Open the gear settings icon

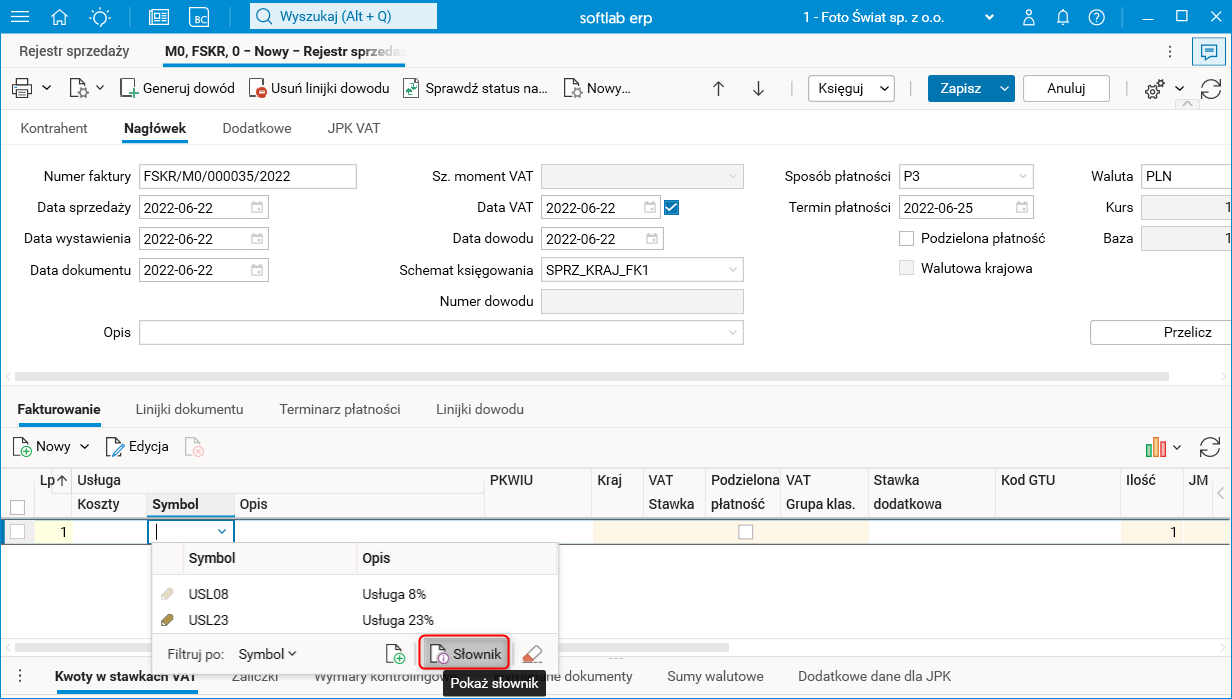point(1154,89)
